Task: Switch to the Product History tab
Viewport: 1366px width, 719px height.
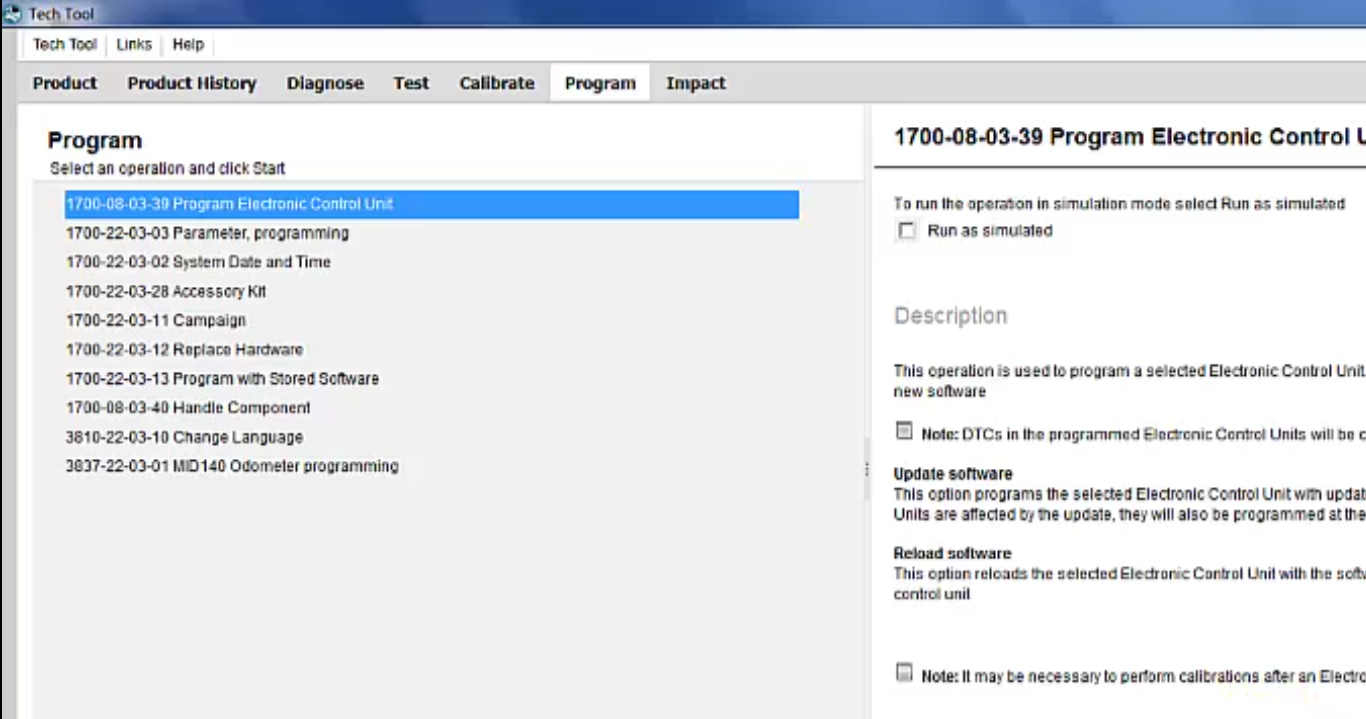Action: [x=191, y=83]
